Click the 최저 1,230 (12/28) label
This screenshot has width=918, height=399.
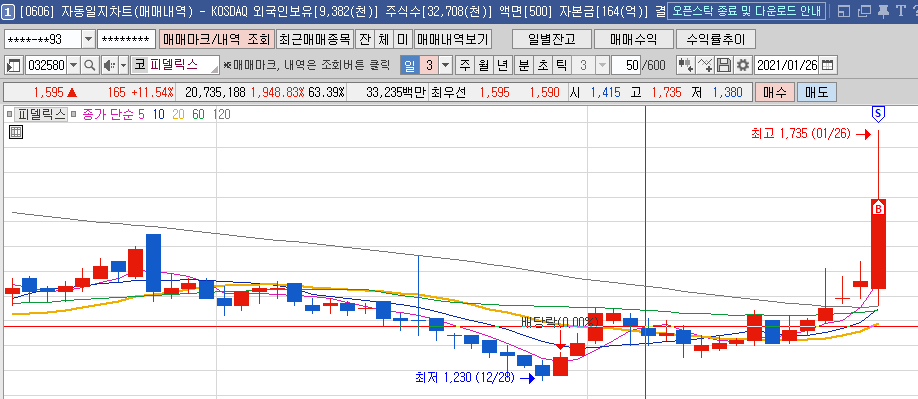(x=464, y=377)
